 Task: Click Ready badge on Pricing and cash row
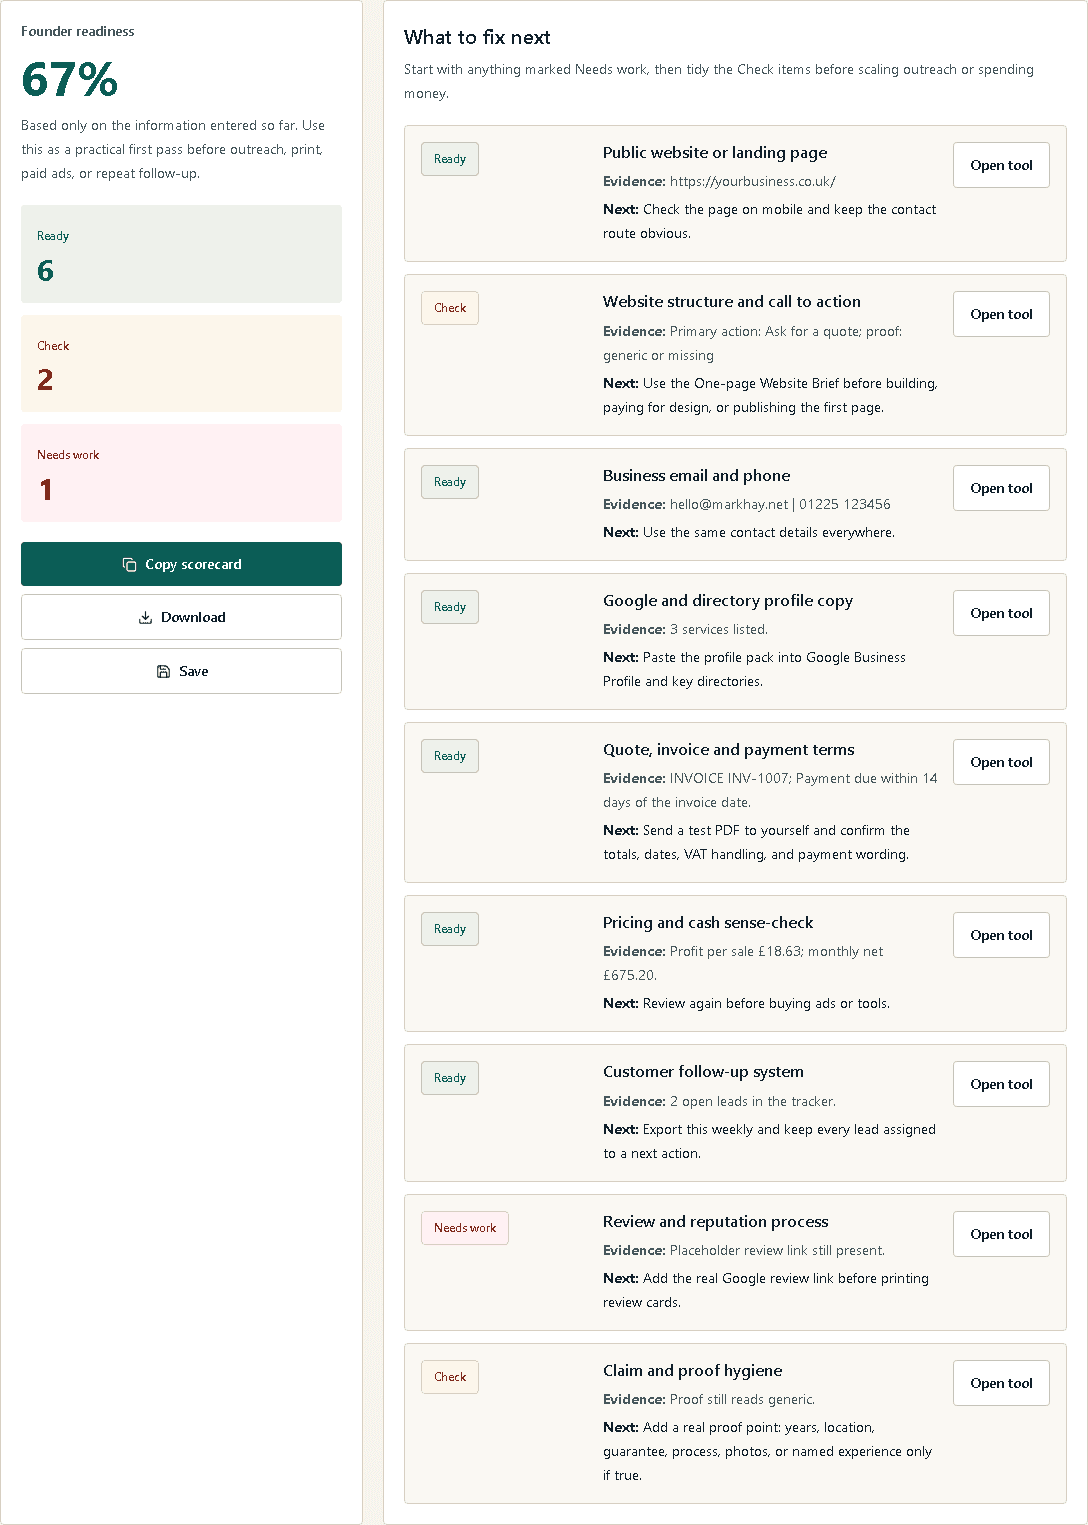[450, 929]
